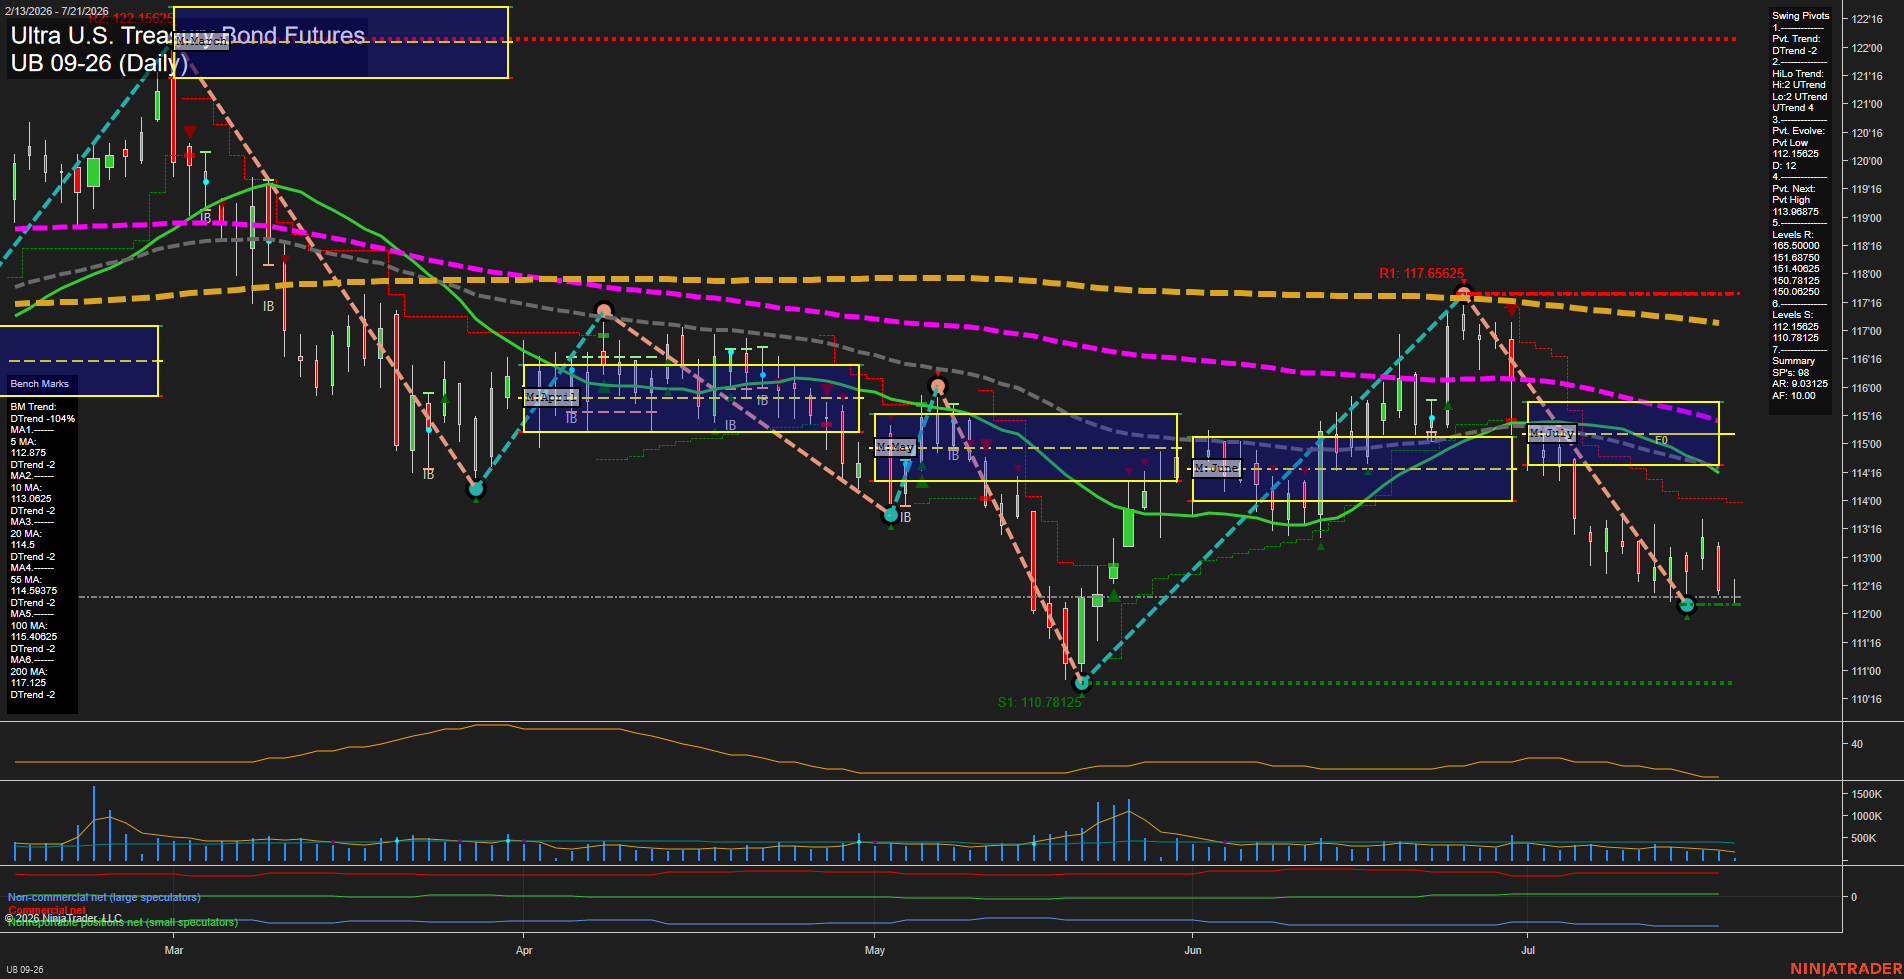This screenshot has width=1904, height=979.
Task: Select the Nonreportable positions net legend entry
Action: [x=123, y=923]
